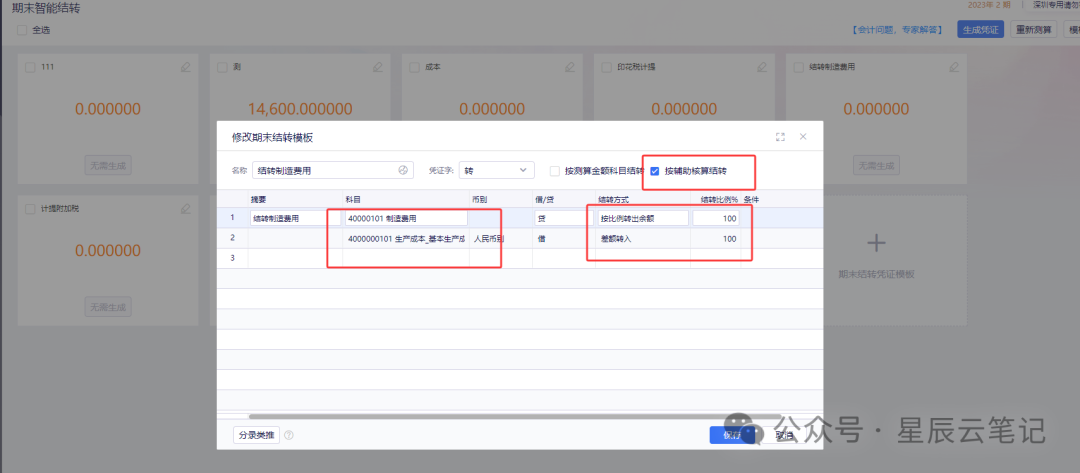Click pencil icon on 结转制造费用 card
Screen dimensions: 1080x473
(954, 67)
